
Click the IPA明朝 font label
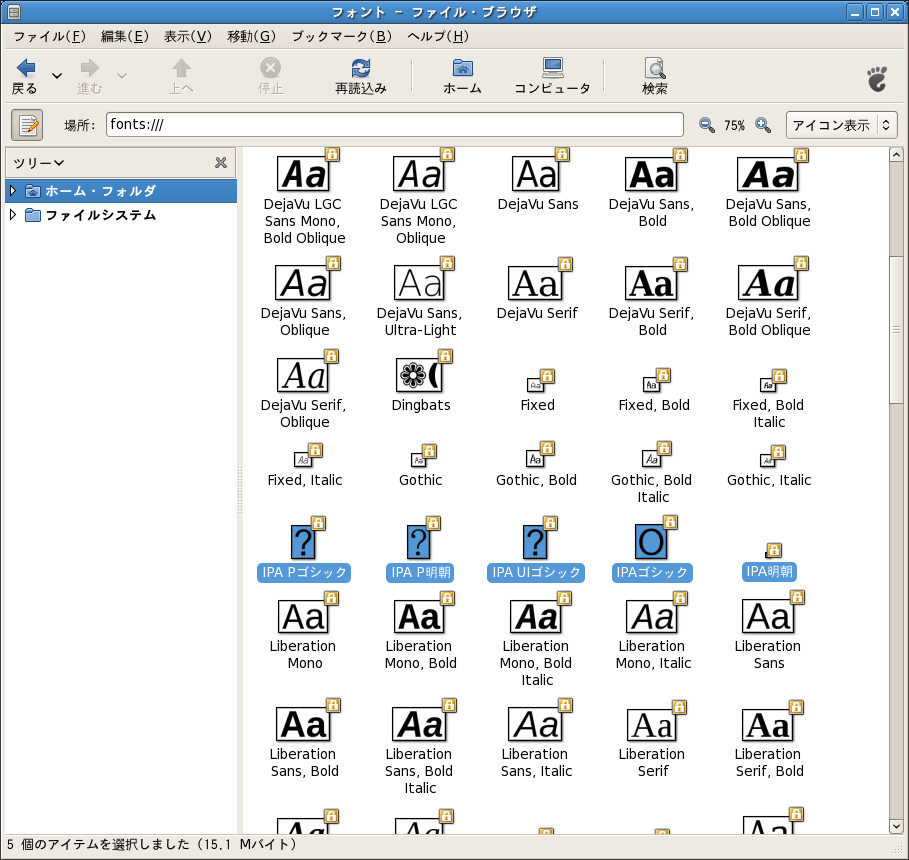769,572
